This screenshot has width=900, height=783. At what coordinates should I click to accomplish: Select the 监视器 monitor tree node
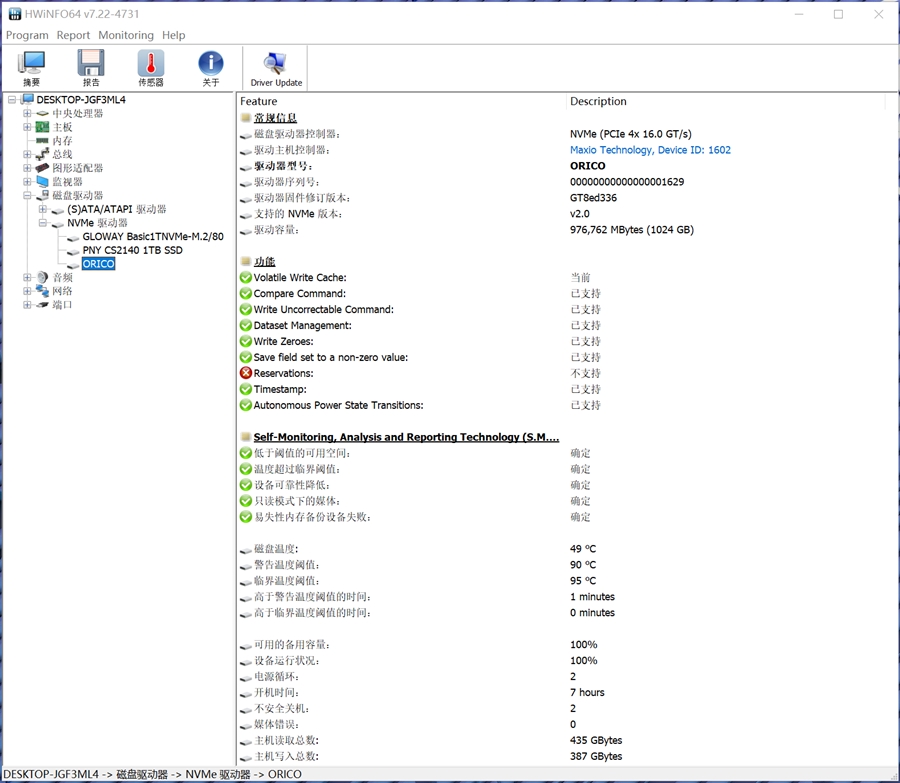click(67, 182)
